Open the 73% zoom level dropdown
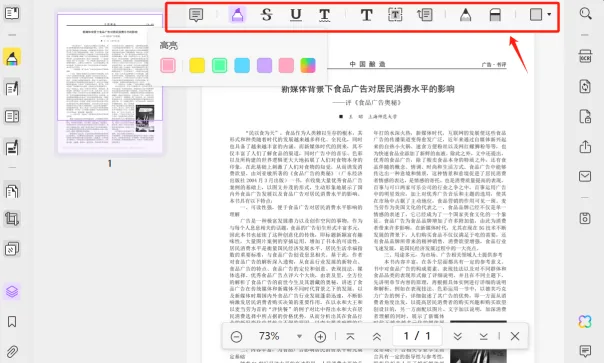 coord(299,336)
